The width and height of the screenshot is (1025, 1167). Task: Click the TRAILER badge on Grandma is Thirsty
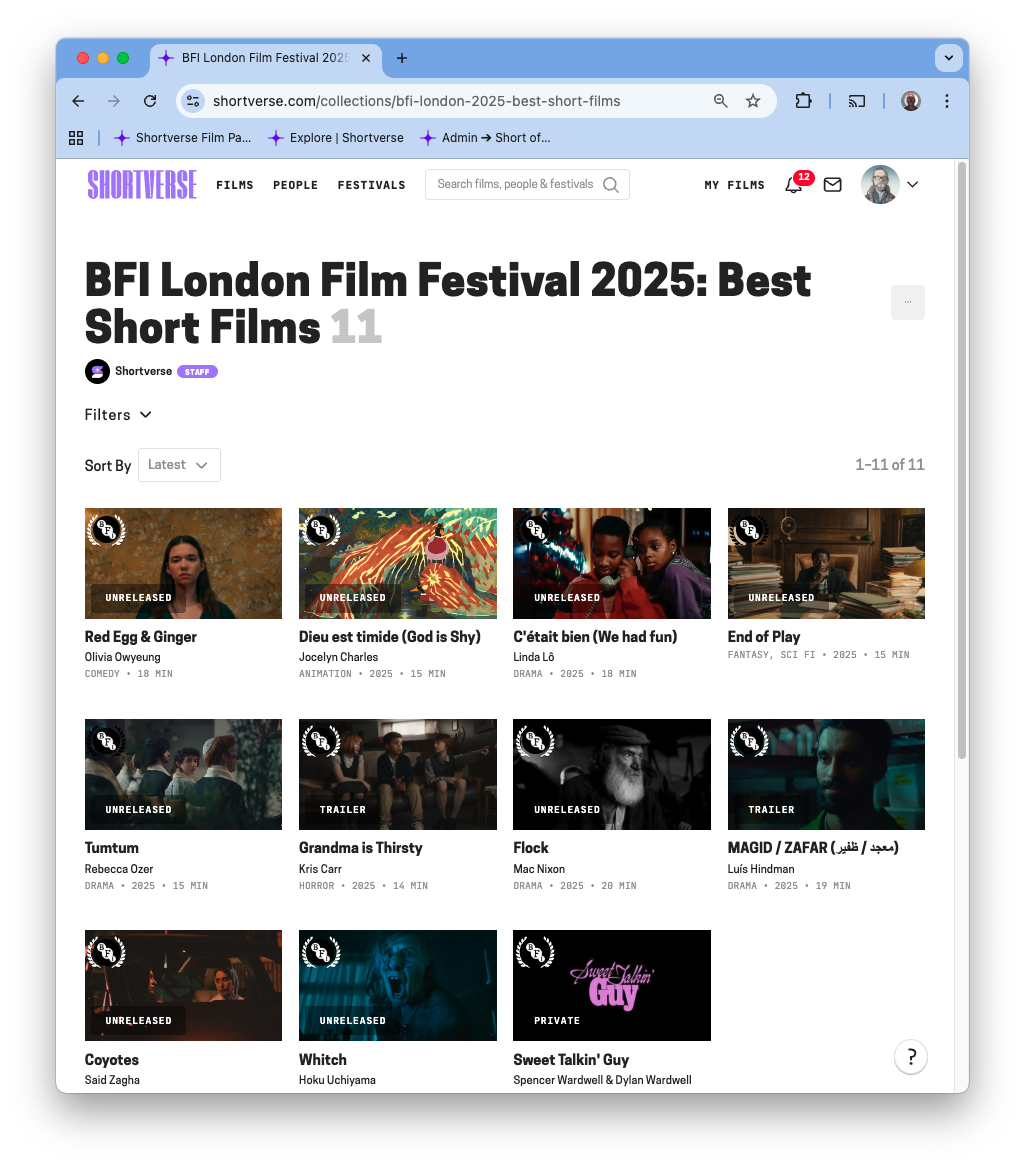(x=342, y=809)
